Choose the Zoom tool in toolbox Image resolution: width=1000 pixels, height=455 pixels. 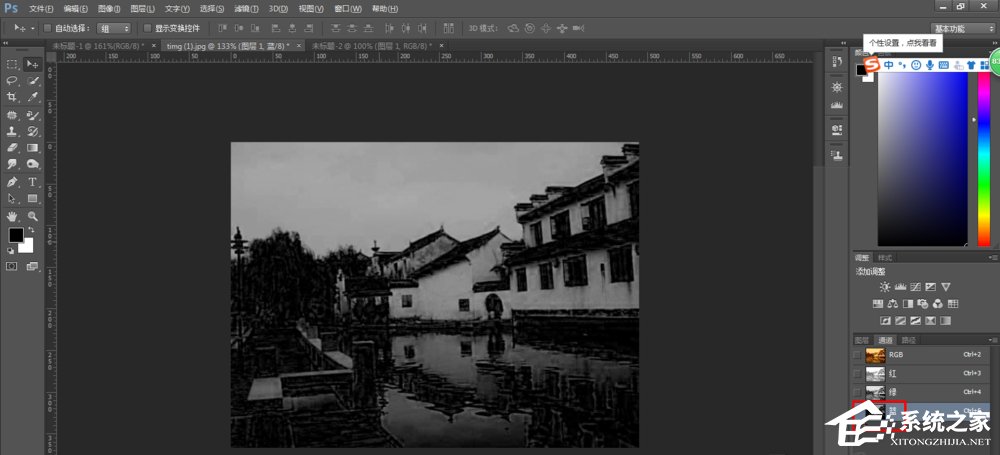[x=32, y=215]
